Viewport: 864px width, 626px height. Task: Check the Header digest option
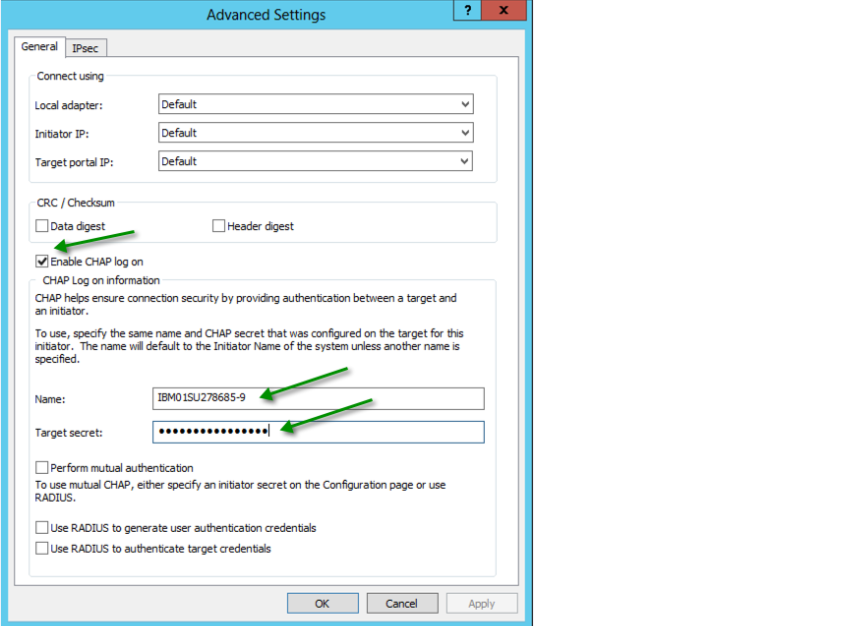click(x=219, y=226)
